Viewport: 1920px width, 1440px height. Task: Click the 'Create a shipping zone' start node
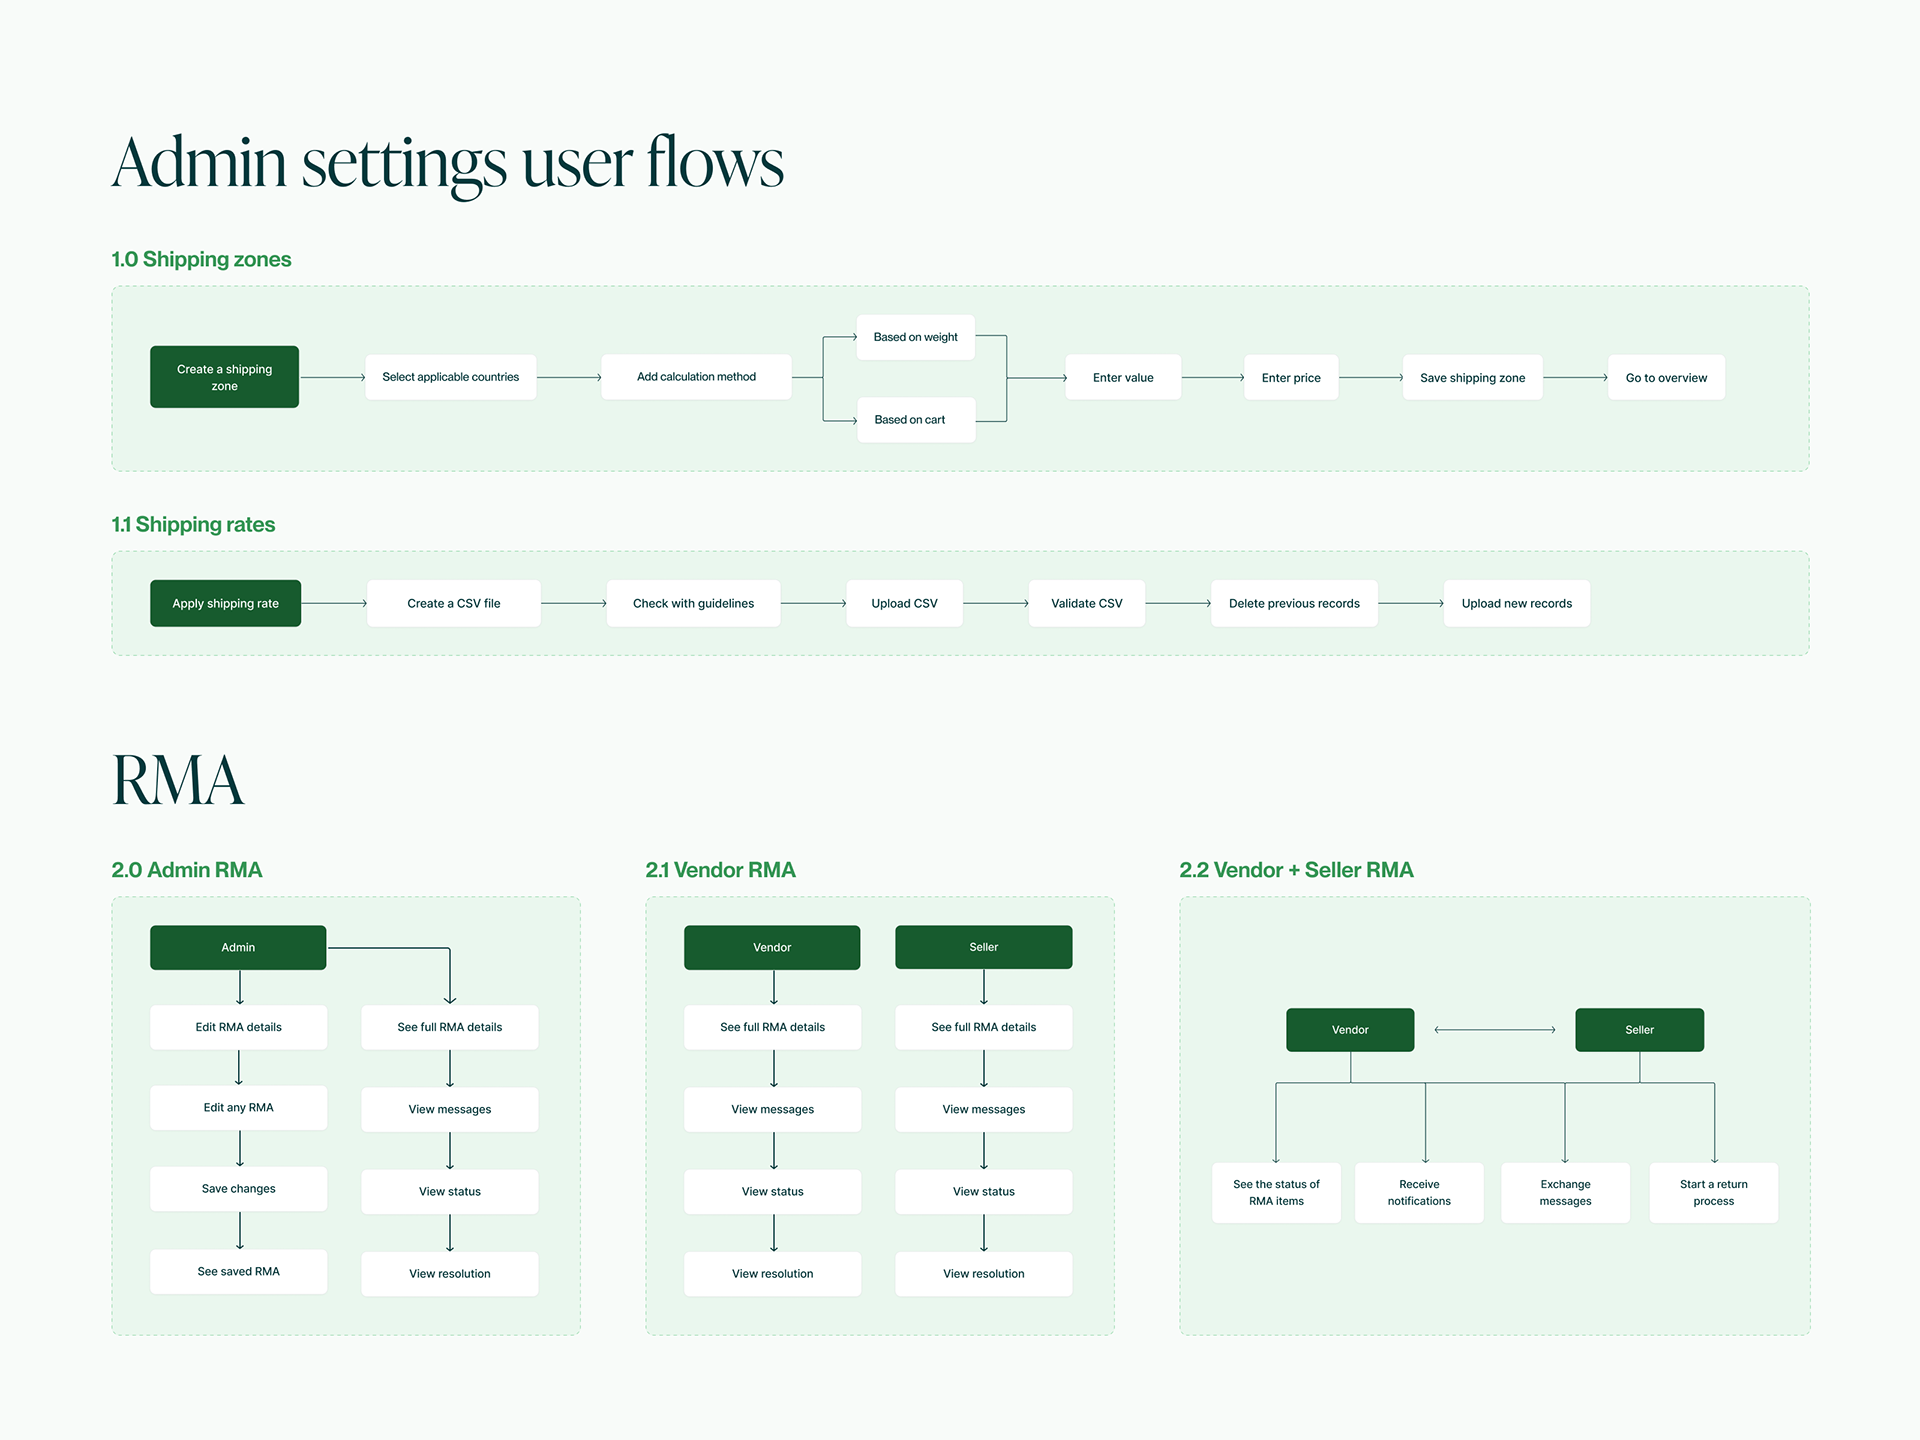click(x=224, y=377)
